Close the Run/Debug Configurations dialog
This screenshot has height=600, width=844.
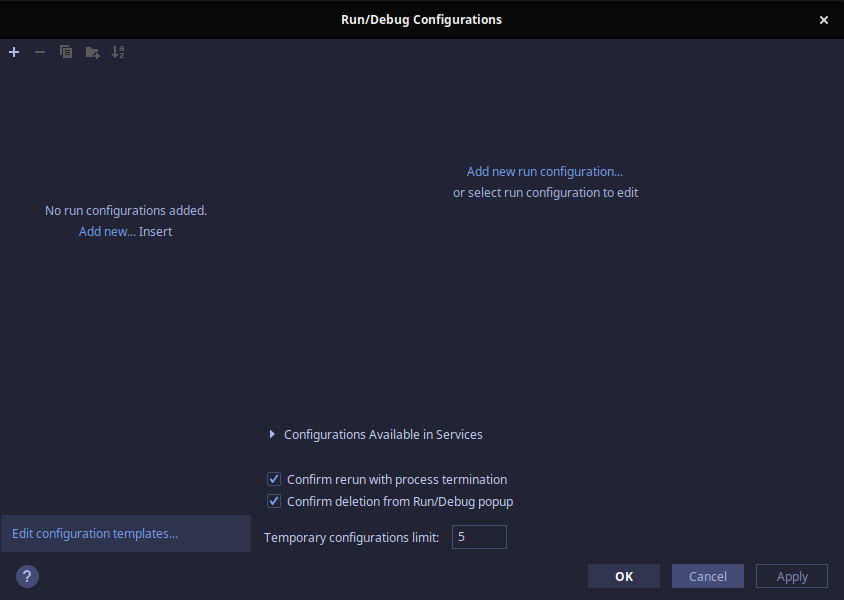[x=824, y=20]
